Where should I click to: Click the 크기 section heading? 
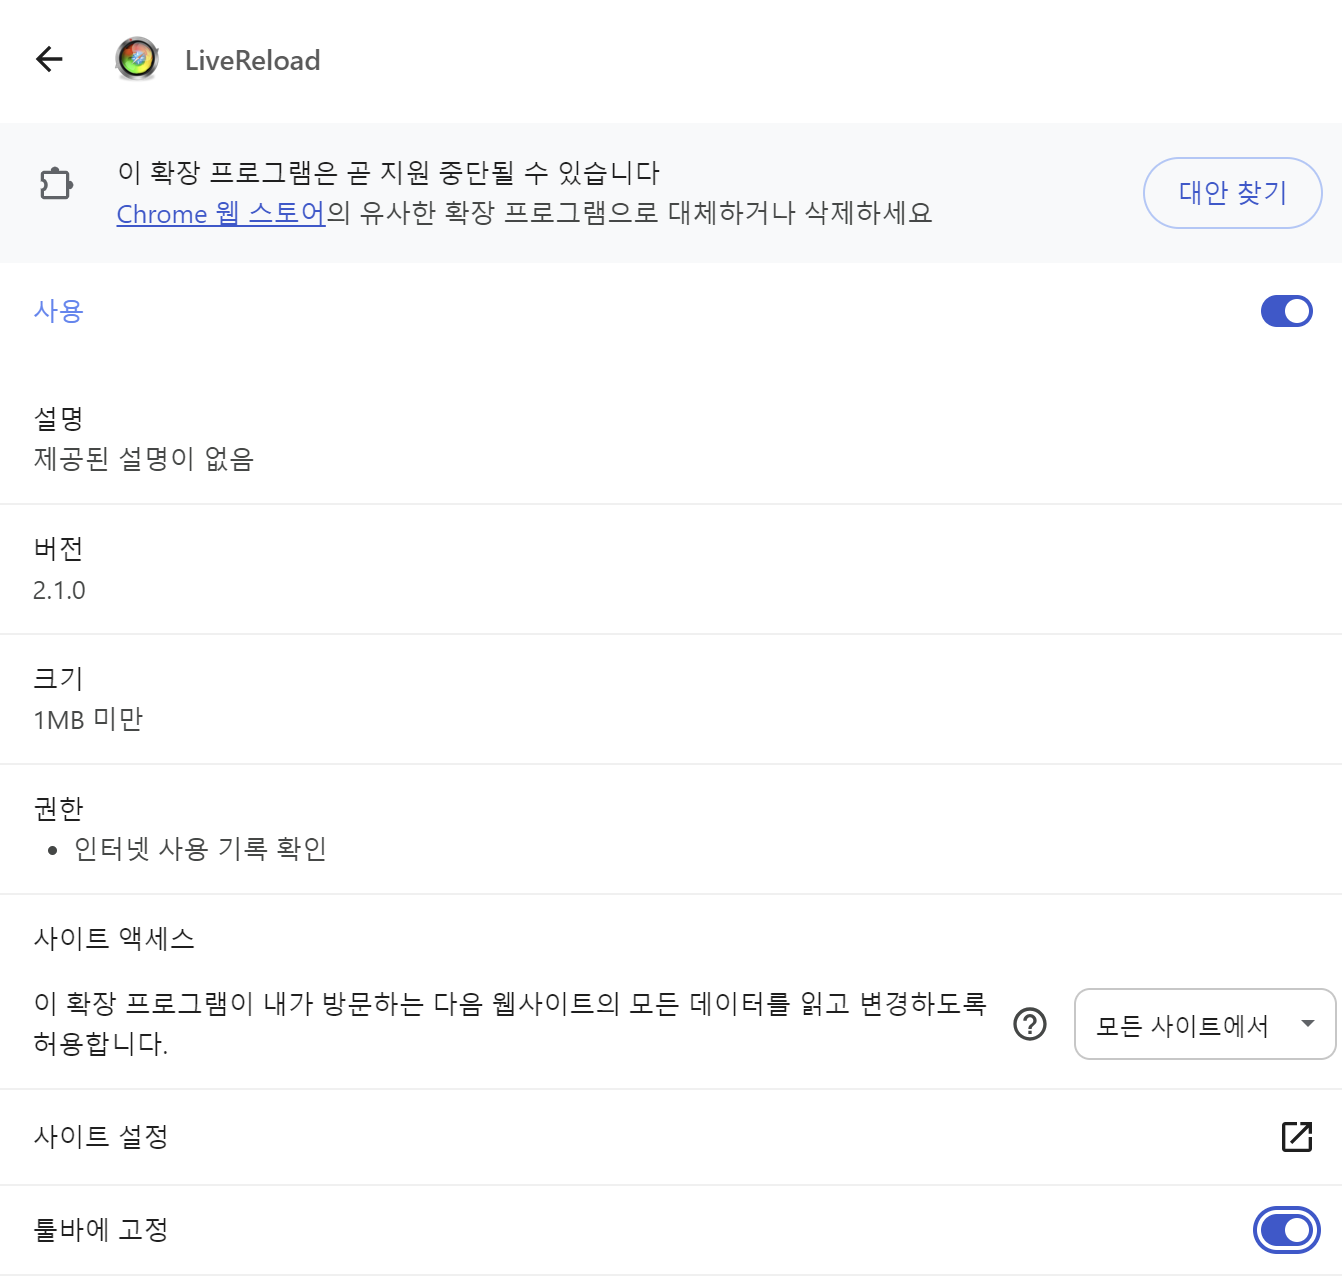pos(58,679)
